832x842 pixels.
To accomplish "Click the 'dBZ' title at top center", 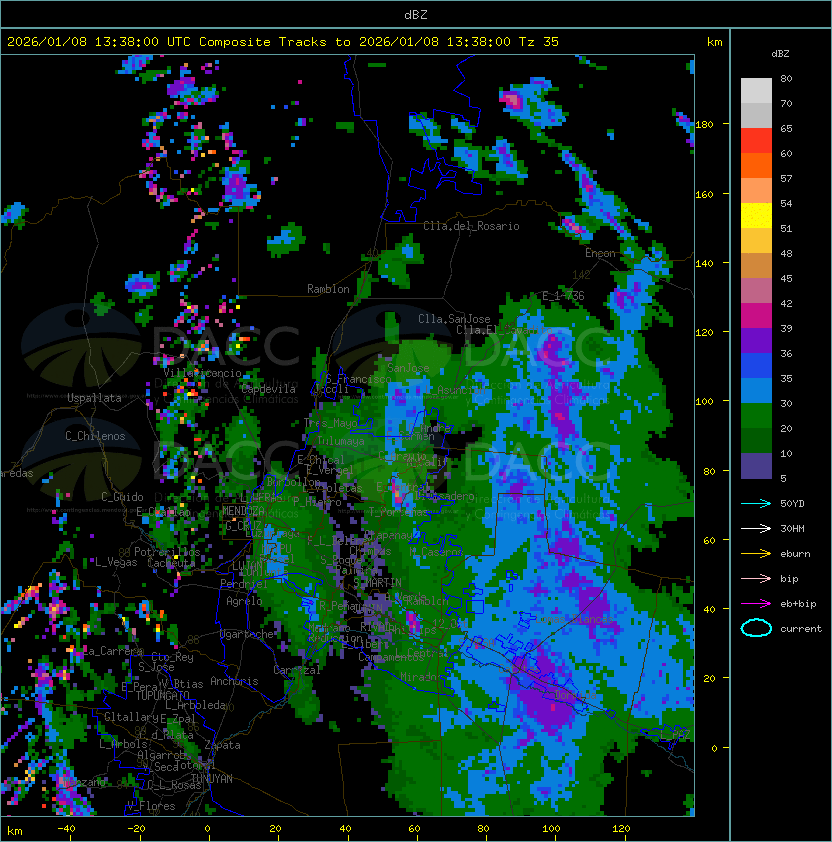I will [x=416, y=15].
